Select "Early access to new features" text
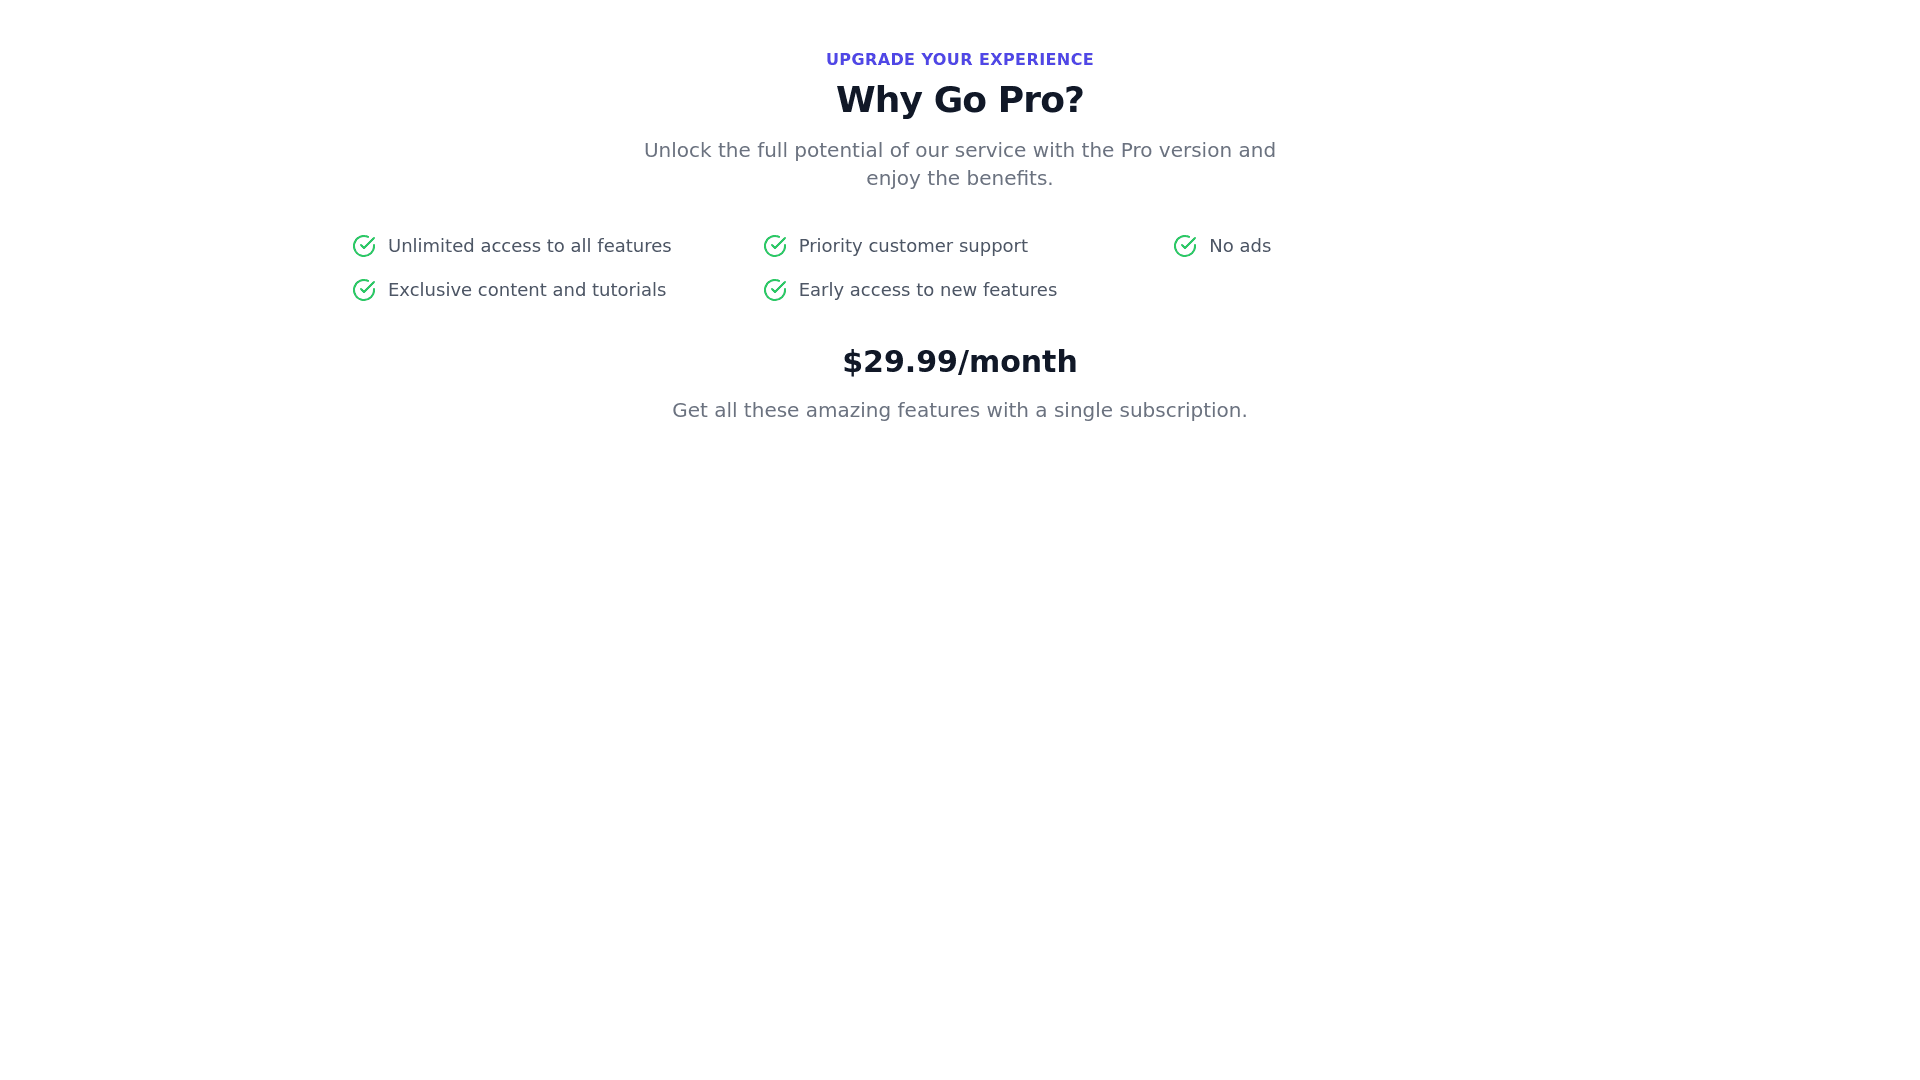This screenshot has width=1920, height=1080. [x=927, y=290]
